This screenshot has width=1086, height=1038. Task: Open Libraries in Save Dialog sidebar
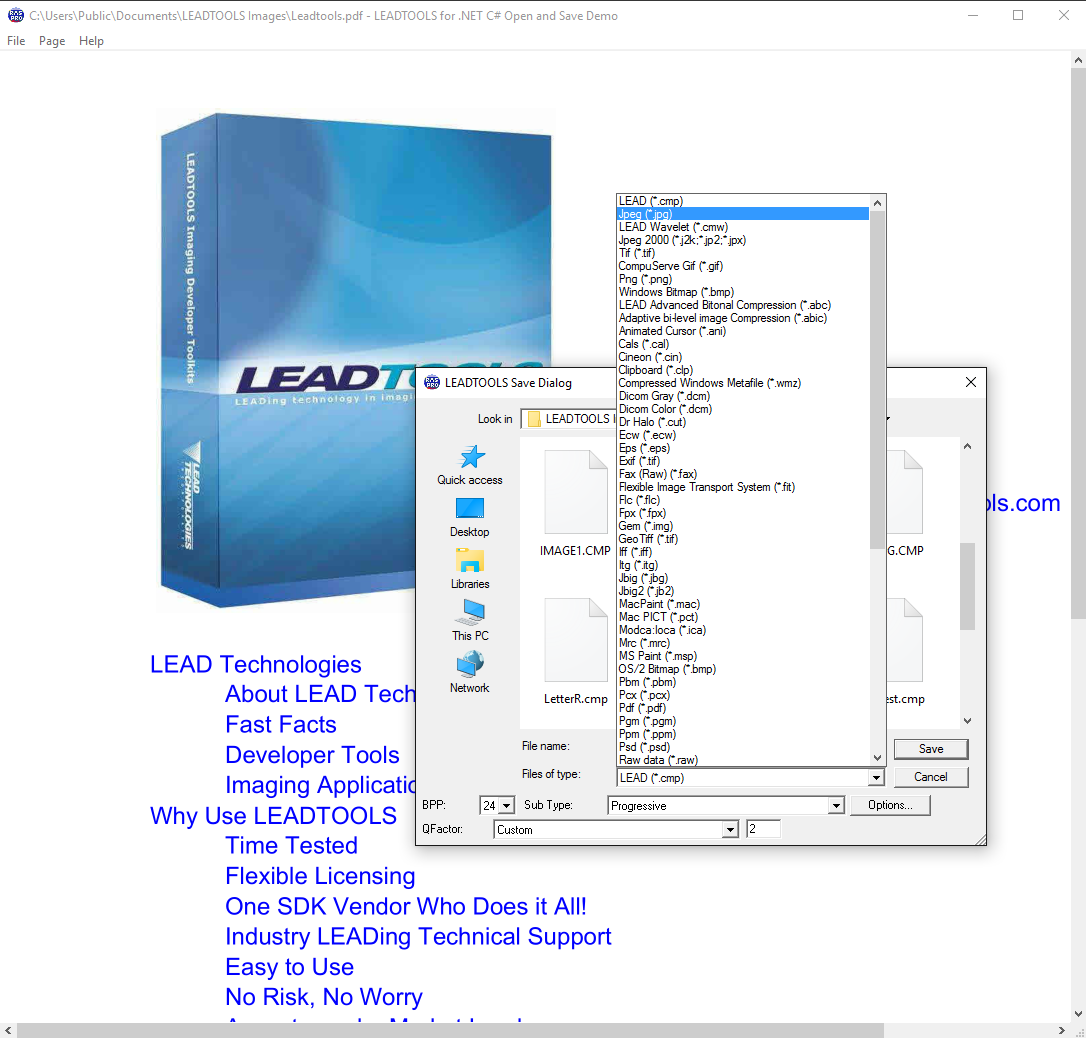tap(470, 569)
